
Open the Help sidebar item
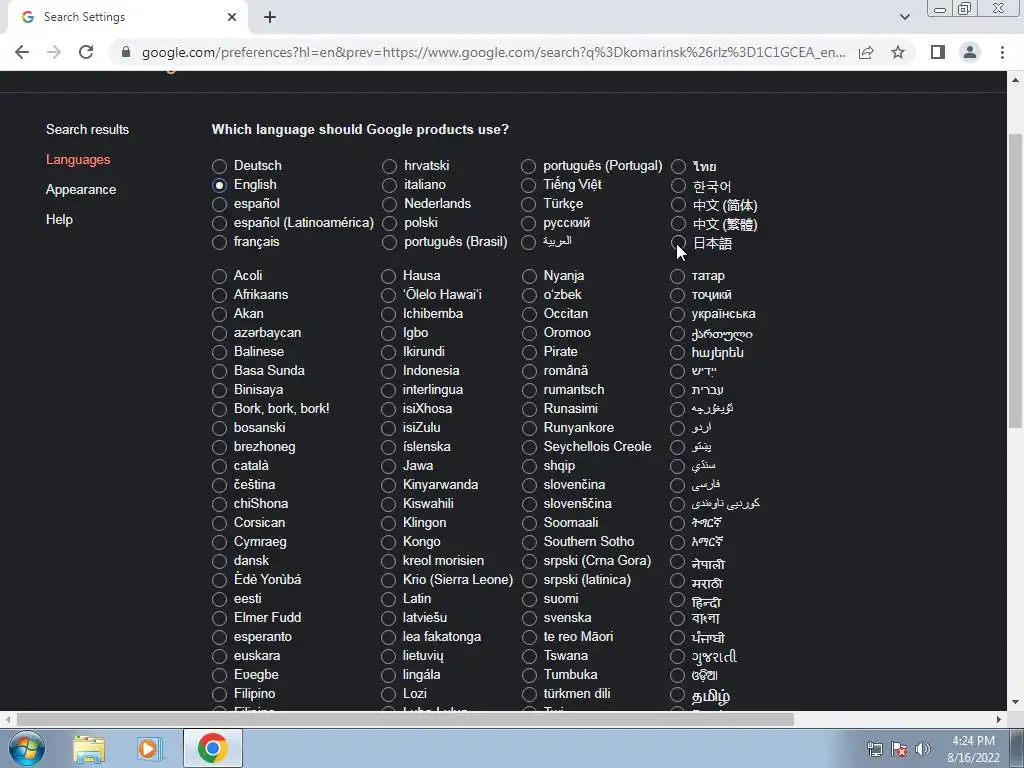(x=59, y=219)
